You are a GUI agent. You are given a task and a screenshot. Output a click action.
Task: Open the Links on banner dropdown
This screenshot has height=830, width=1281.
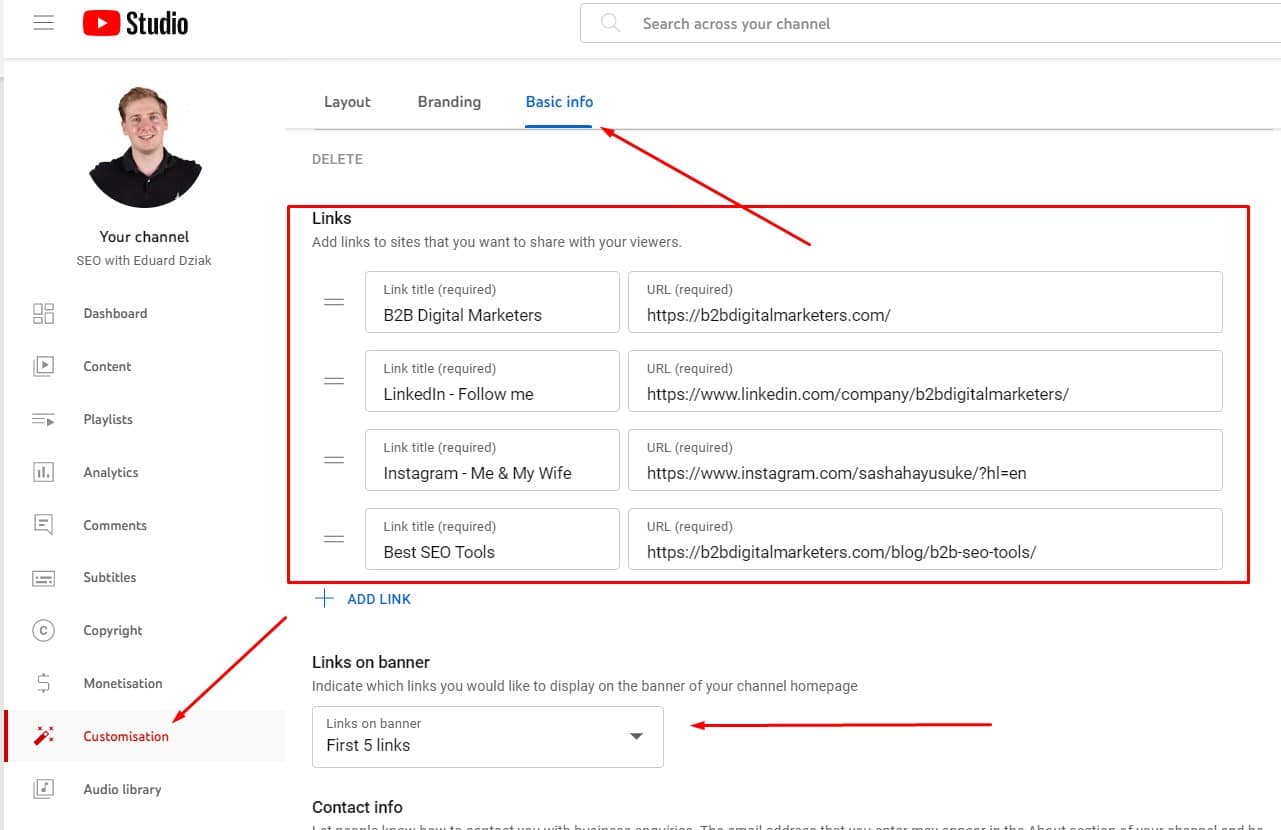click(488, 737)
